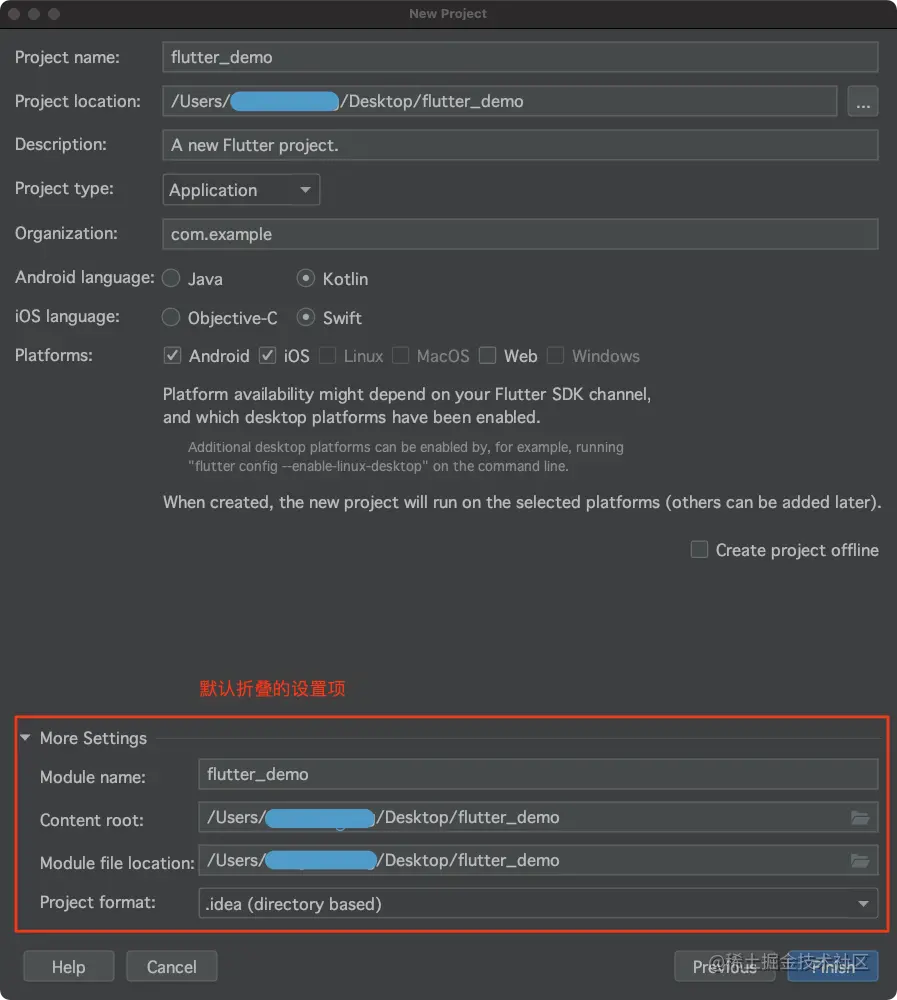897x1000 pixels.
Task: Click Finish to create the project
Action: [x=832, y=967]
